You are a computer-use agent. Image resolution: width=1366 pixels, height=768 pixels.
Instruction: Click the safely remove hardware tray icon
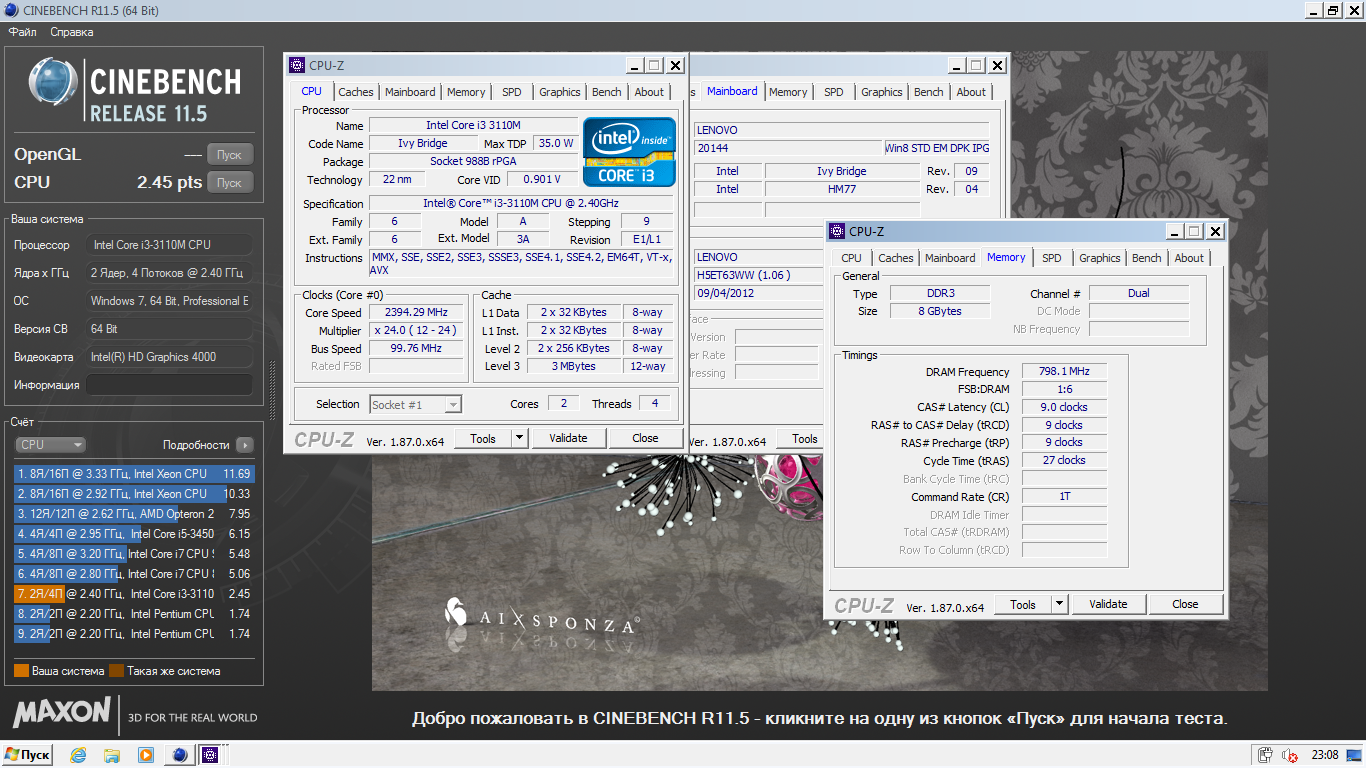1265,755
